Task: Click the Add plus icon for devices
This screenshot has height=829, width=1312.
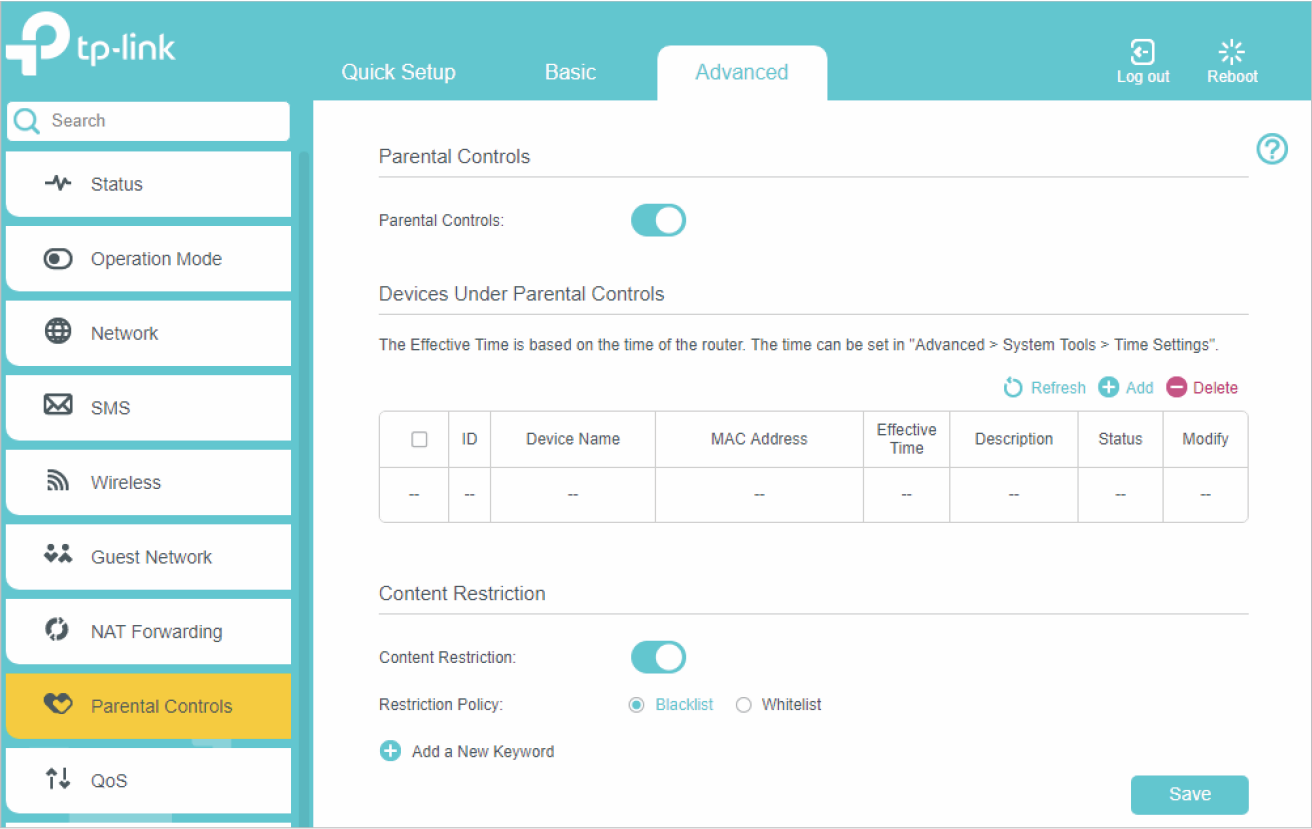Action: pyautogui.click(x=1108, y=388)
